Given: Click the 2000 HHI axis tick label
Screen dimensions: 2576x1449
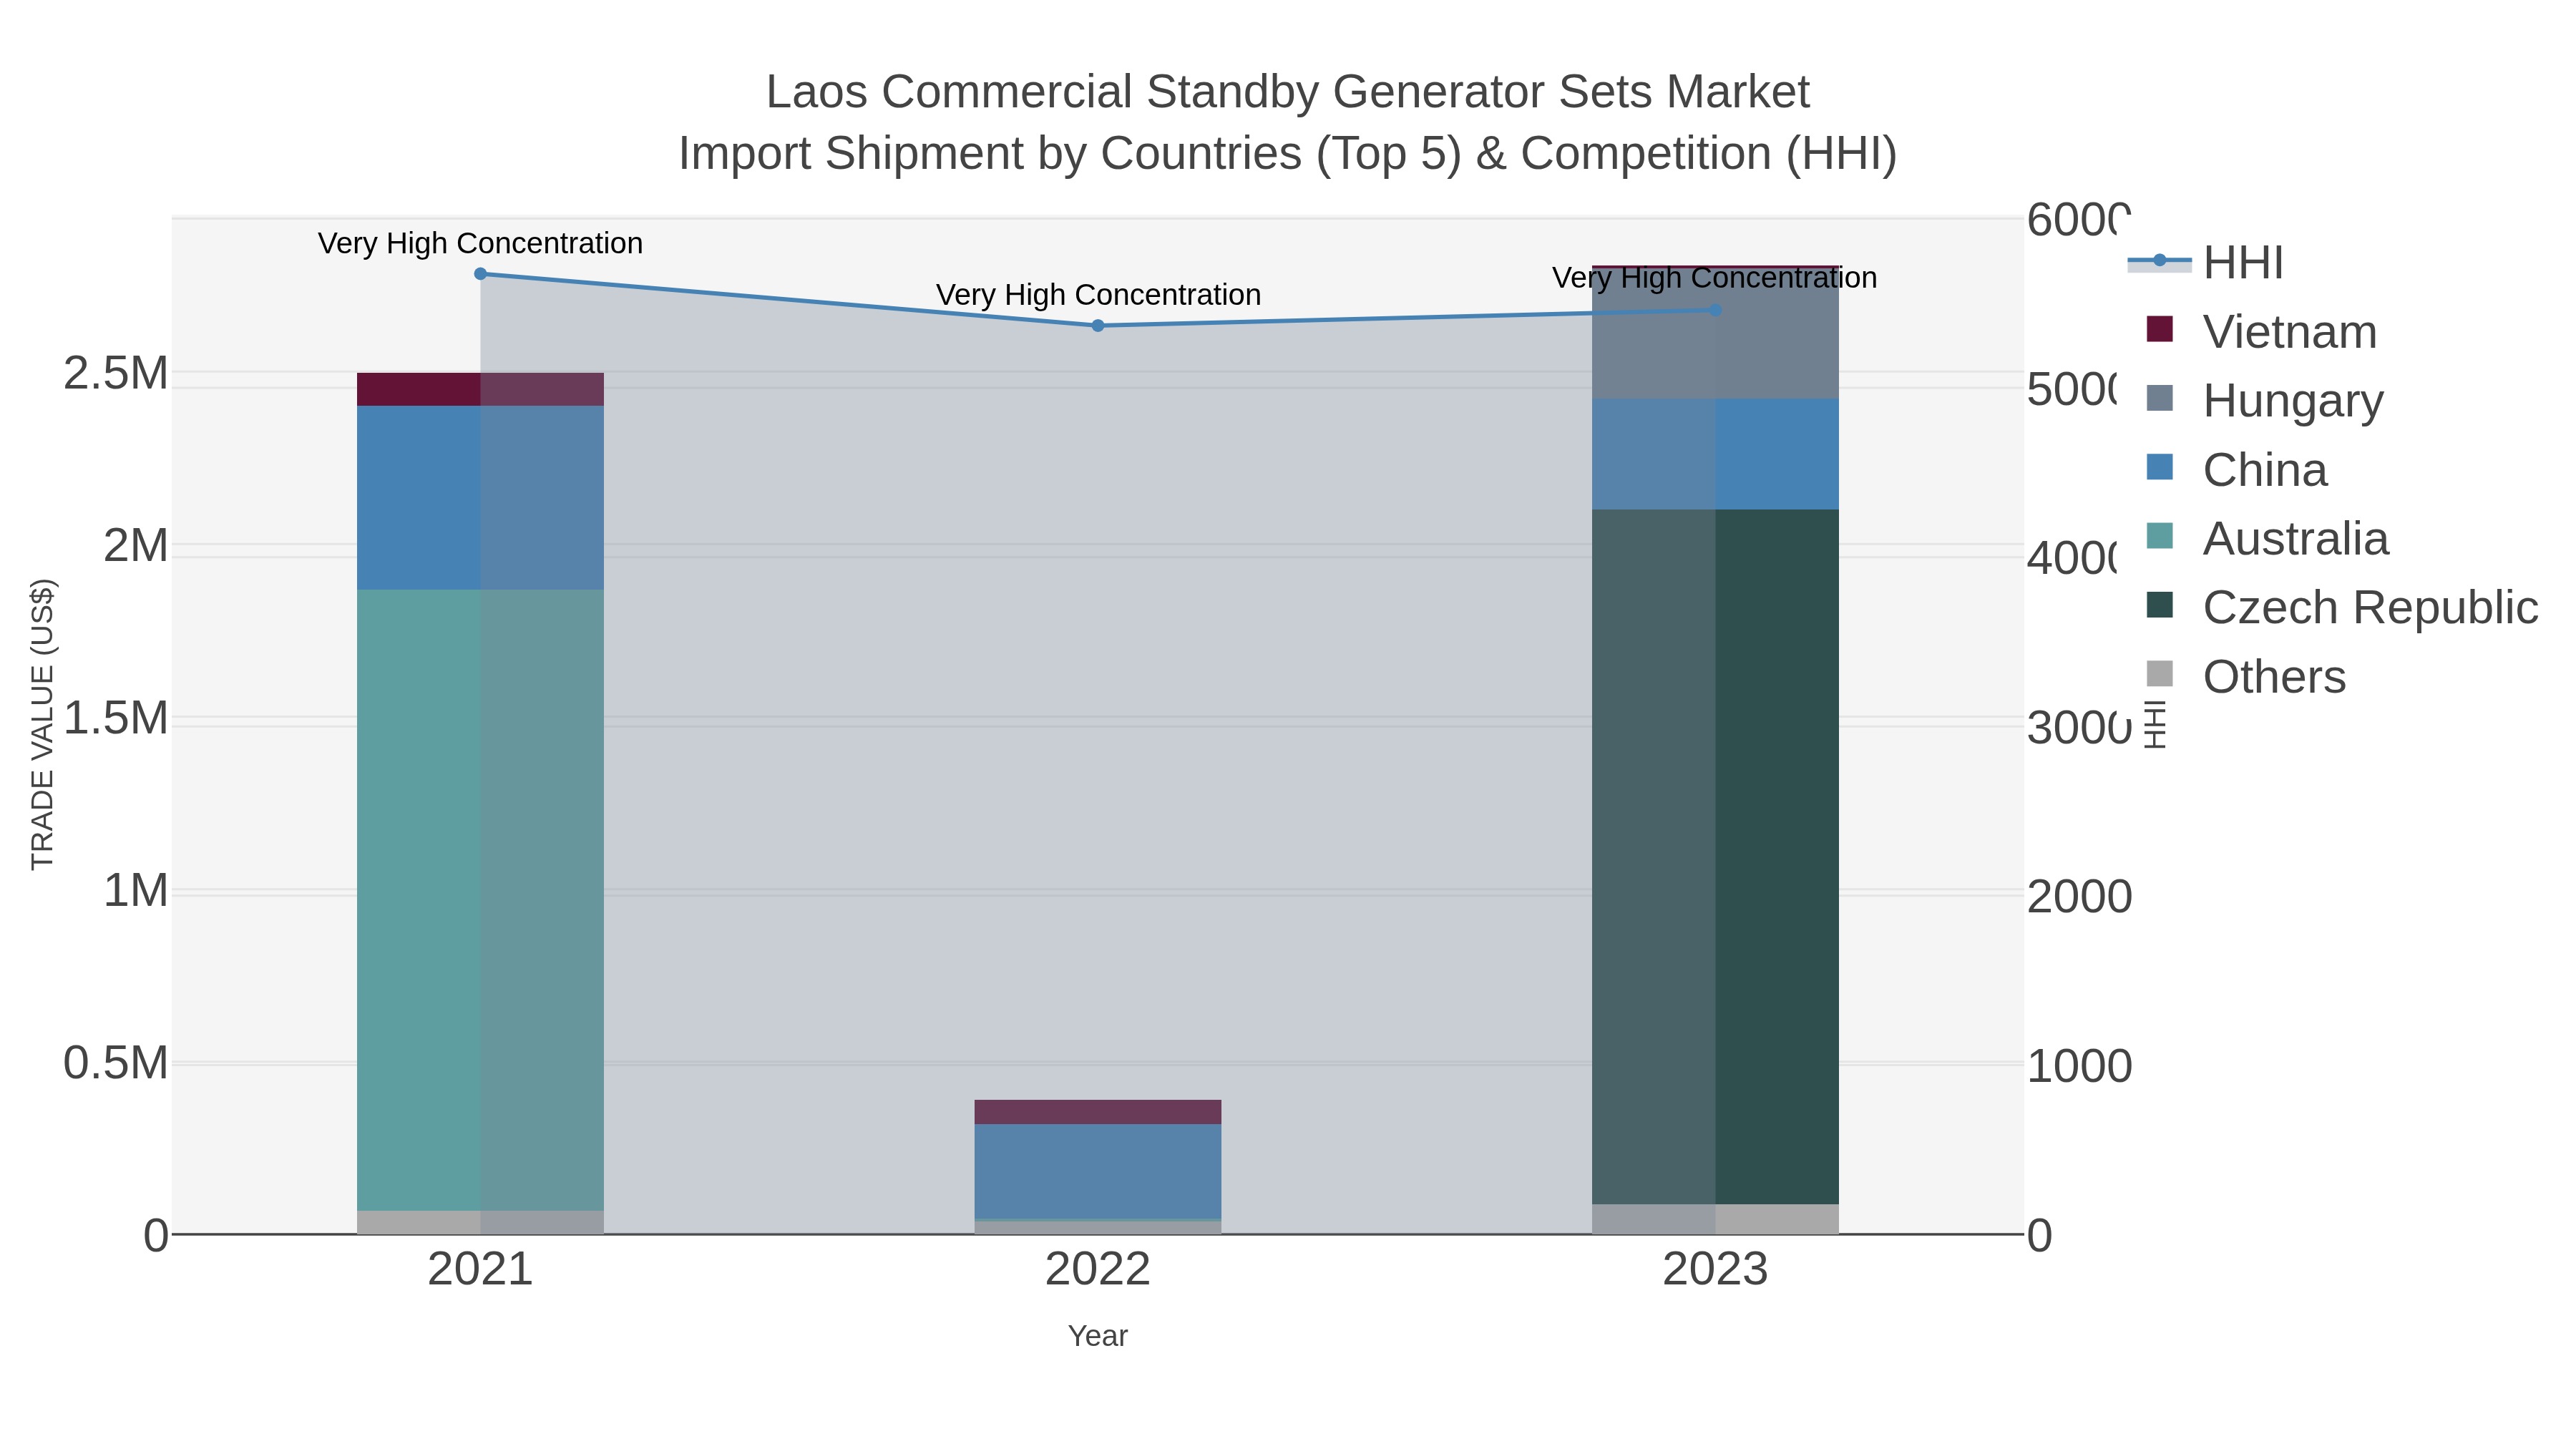Looking at the screenshot, I should coord(2080,897).
